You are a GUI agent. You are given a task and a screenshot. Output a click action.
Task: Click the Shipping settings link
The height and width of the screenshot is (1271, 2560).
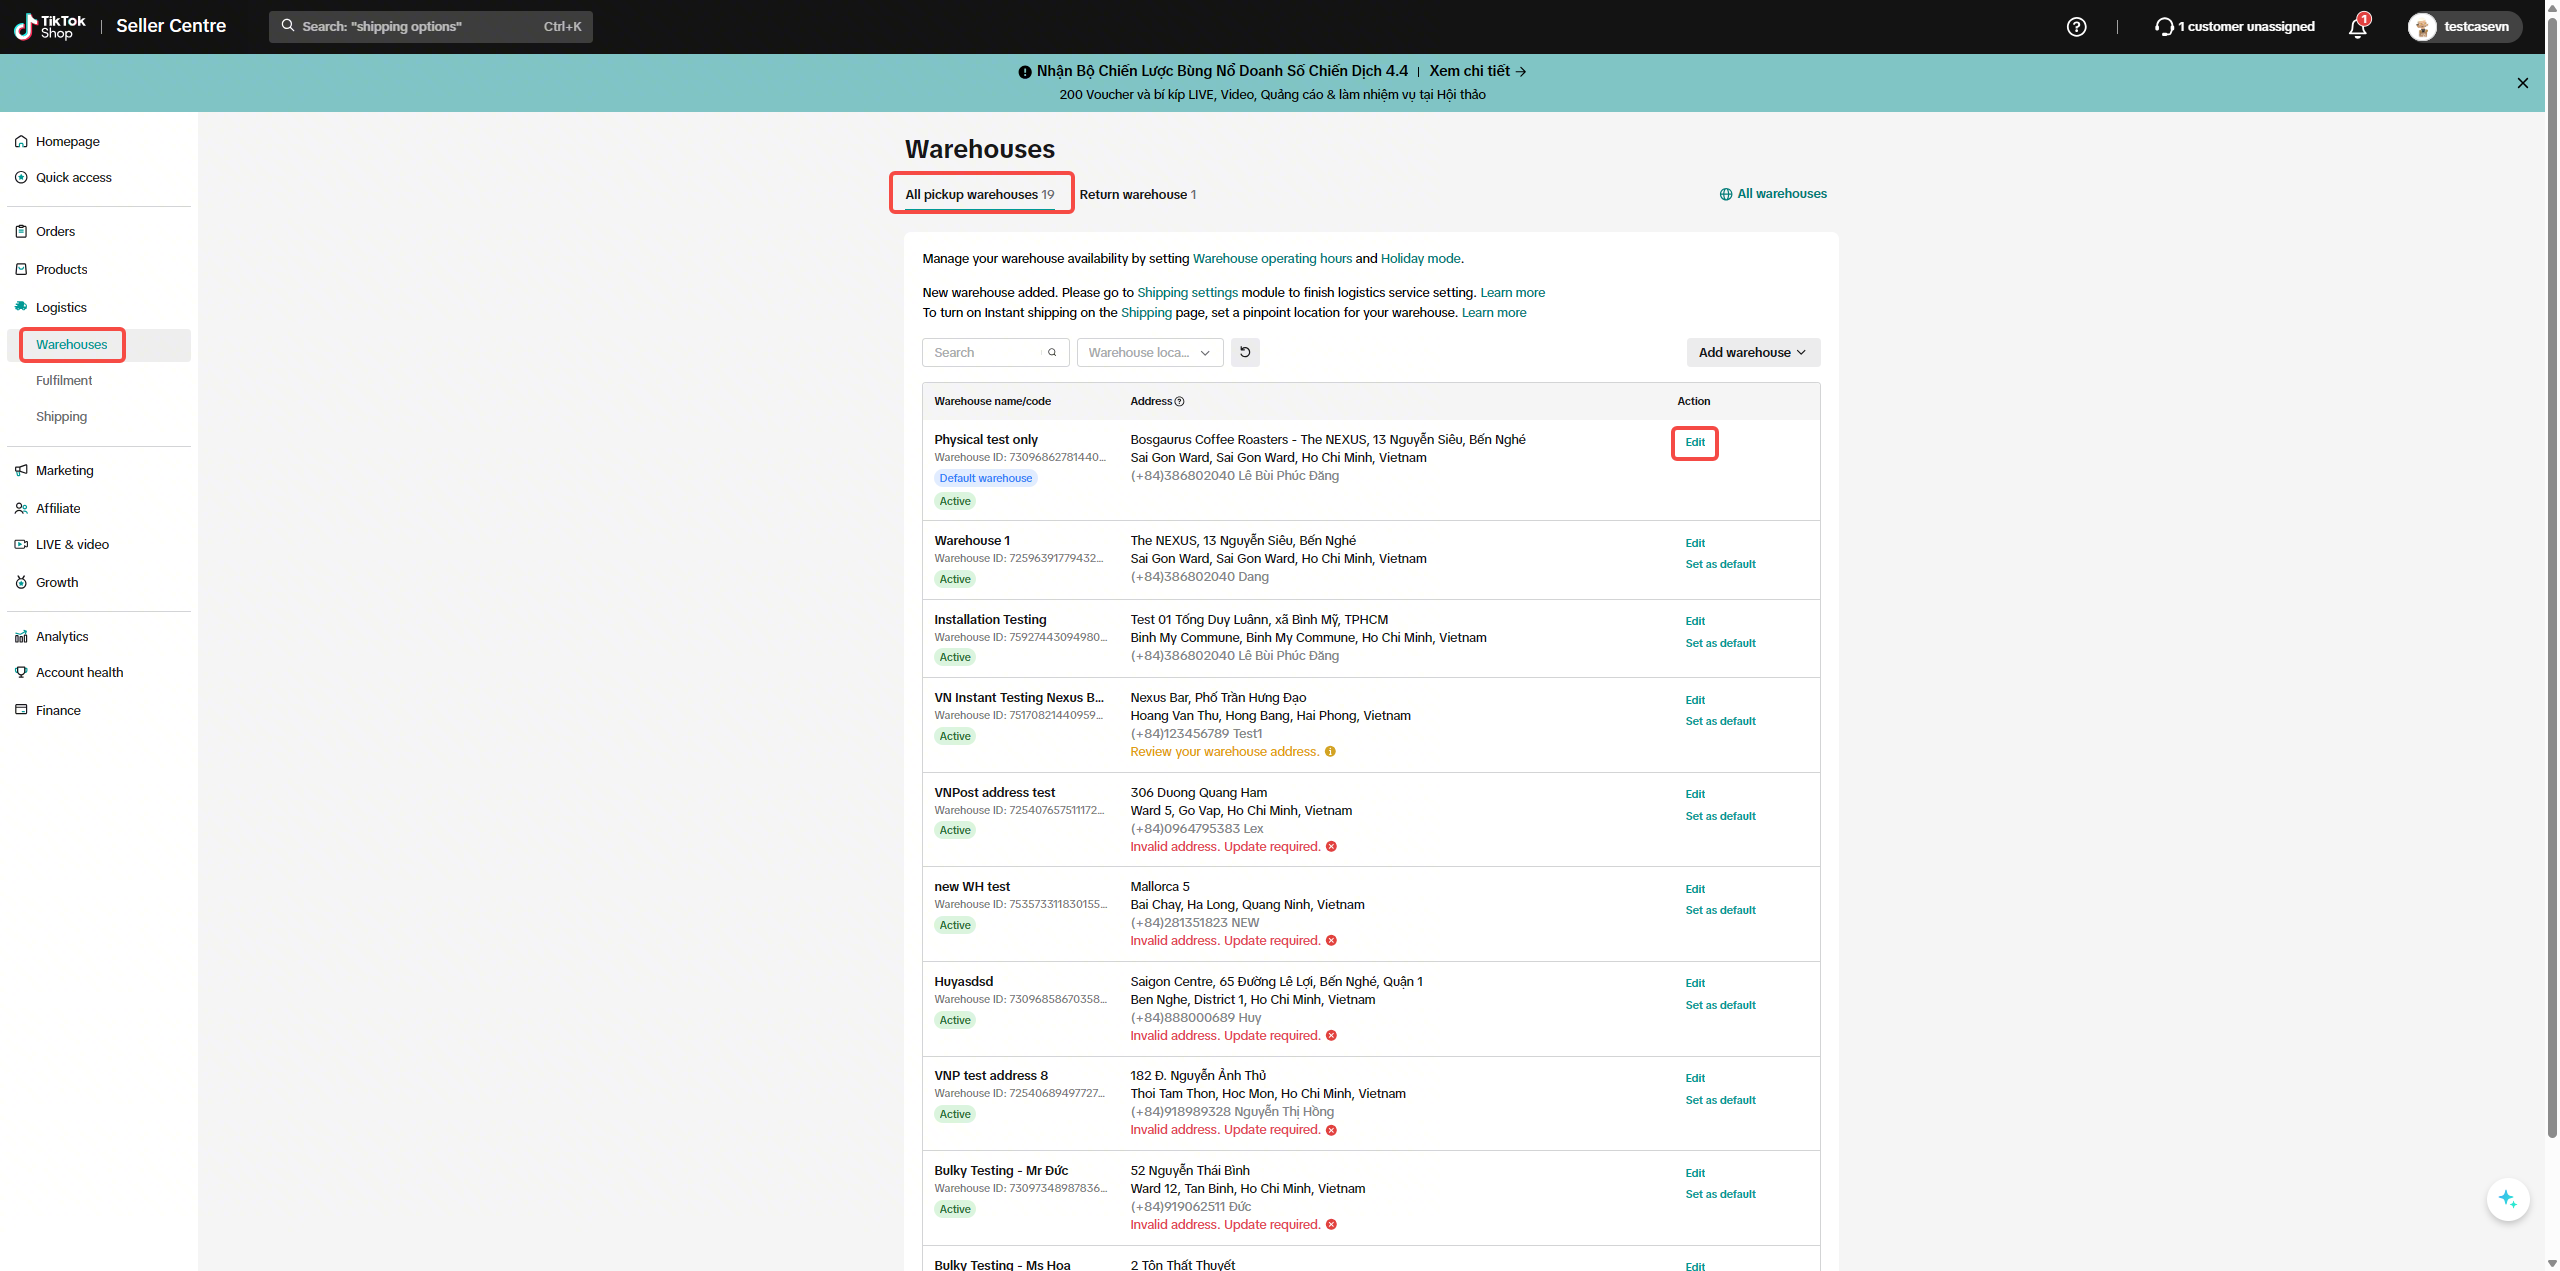(1187, 293)
